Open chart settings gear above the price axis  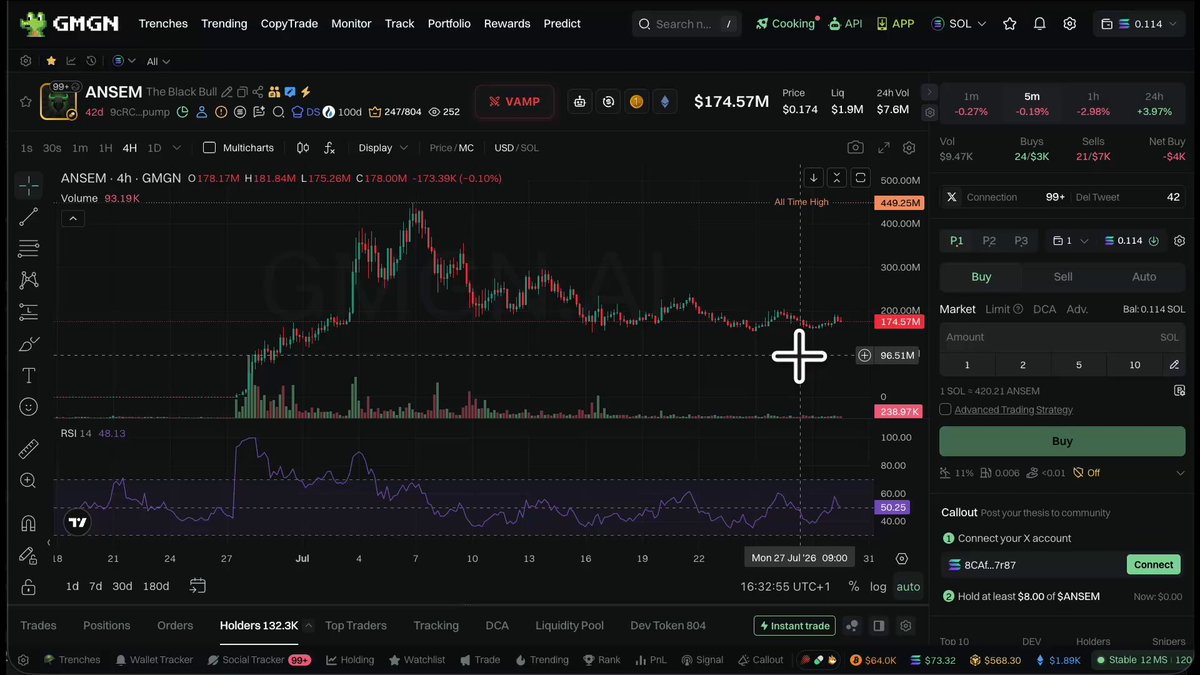tap(909, 148)
